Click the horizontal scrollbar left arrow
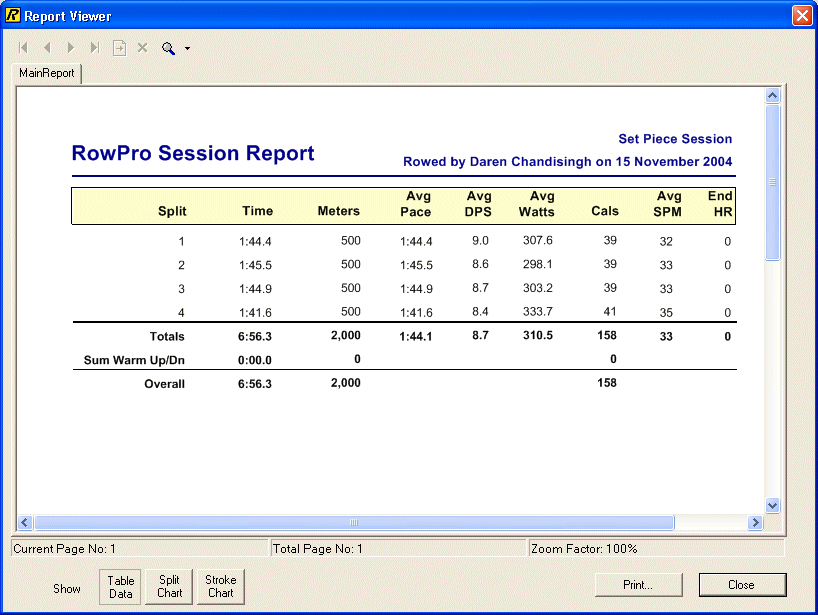This screenshot has width=818, height=615. [x=25, y=522]
